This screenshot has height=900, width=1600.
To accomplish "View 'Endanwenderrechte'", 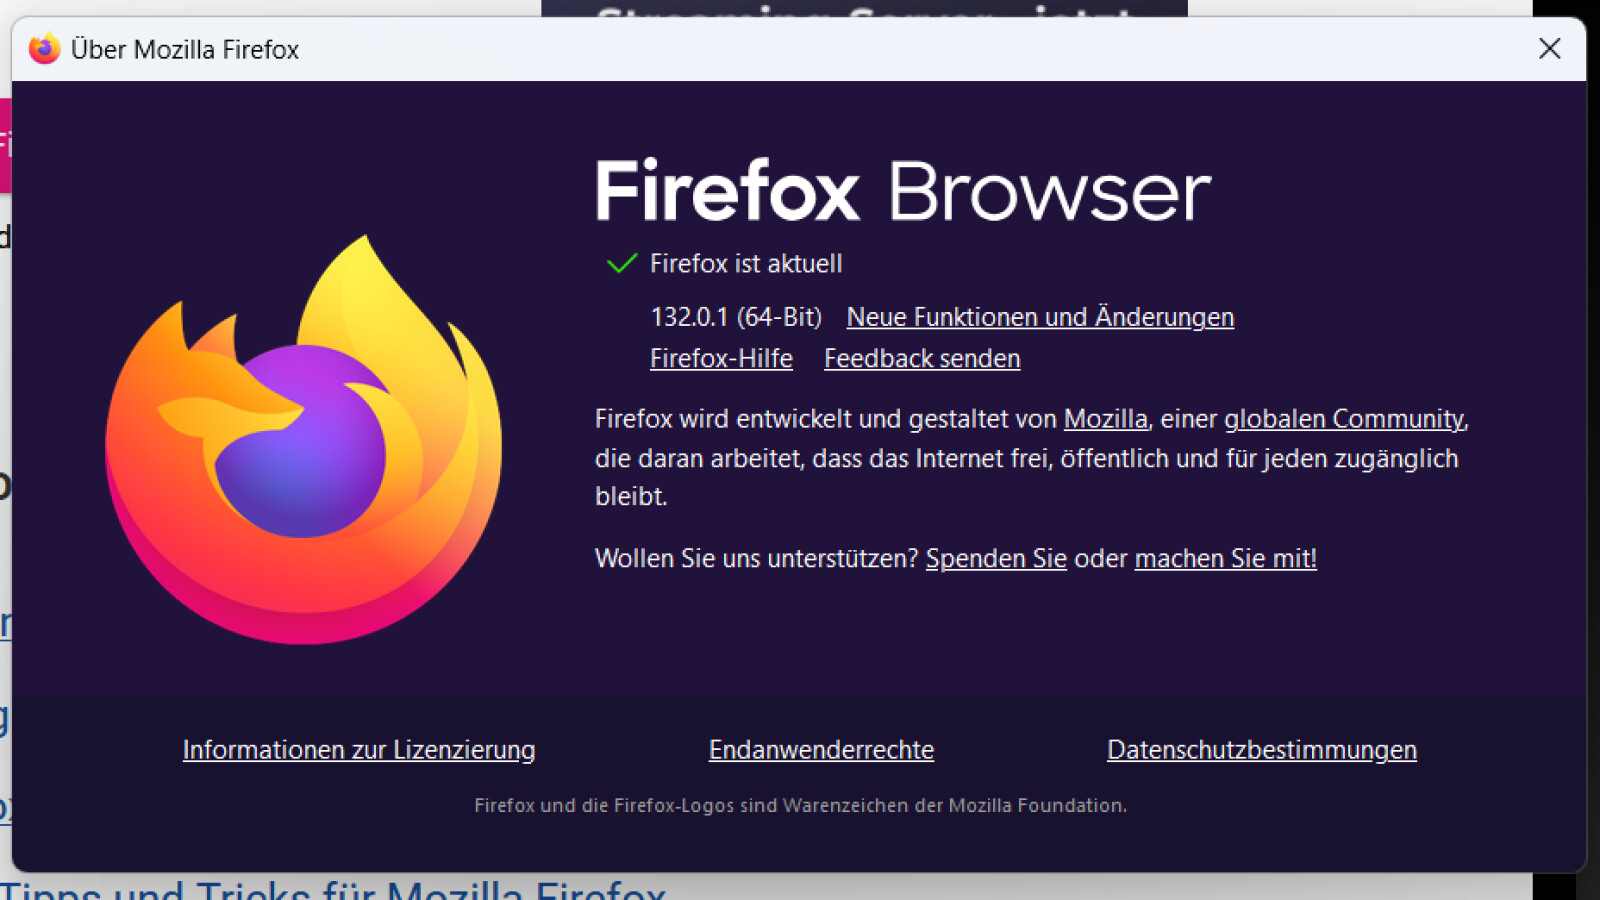I will [821, 749].
